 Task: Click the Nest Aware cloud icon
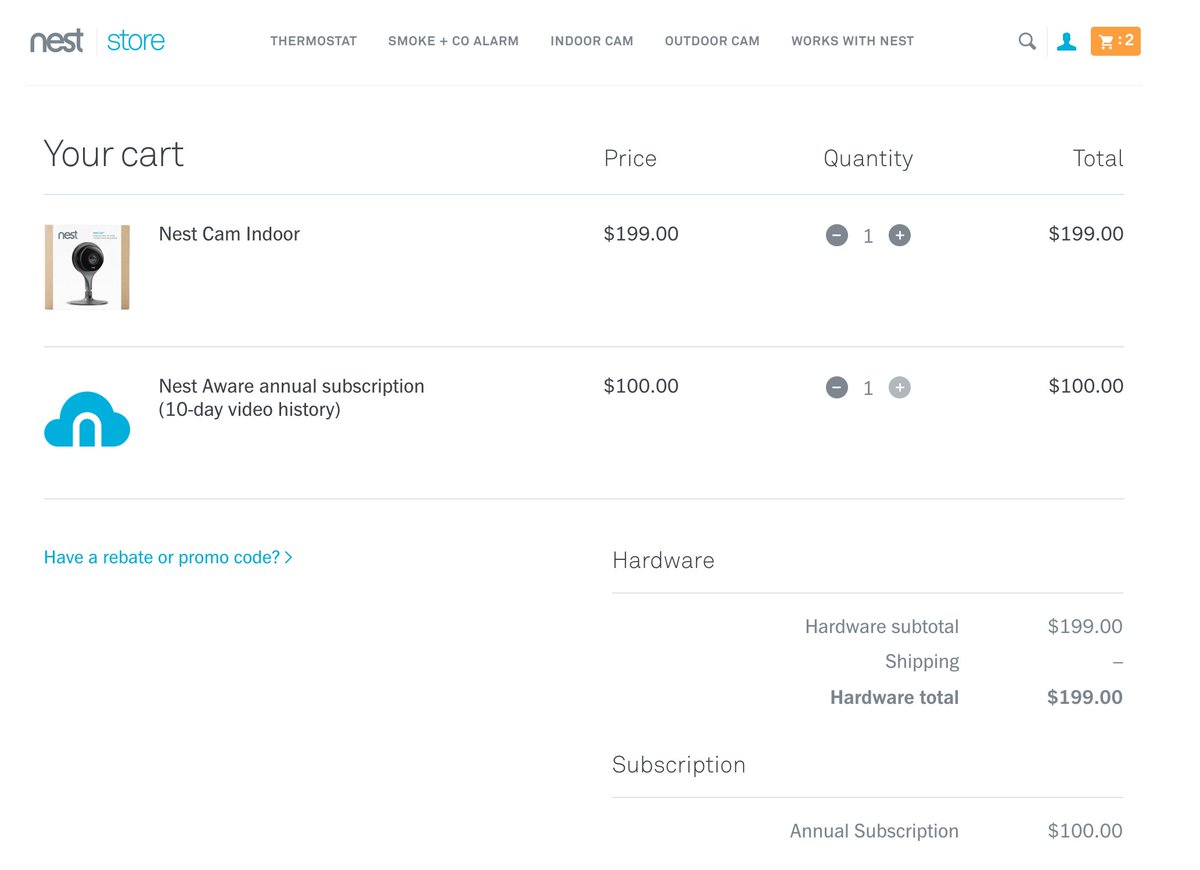[x=87, y=418]
